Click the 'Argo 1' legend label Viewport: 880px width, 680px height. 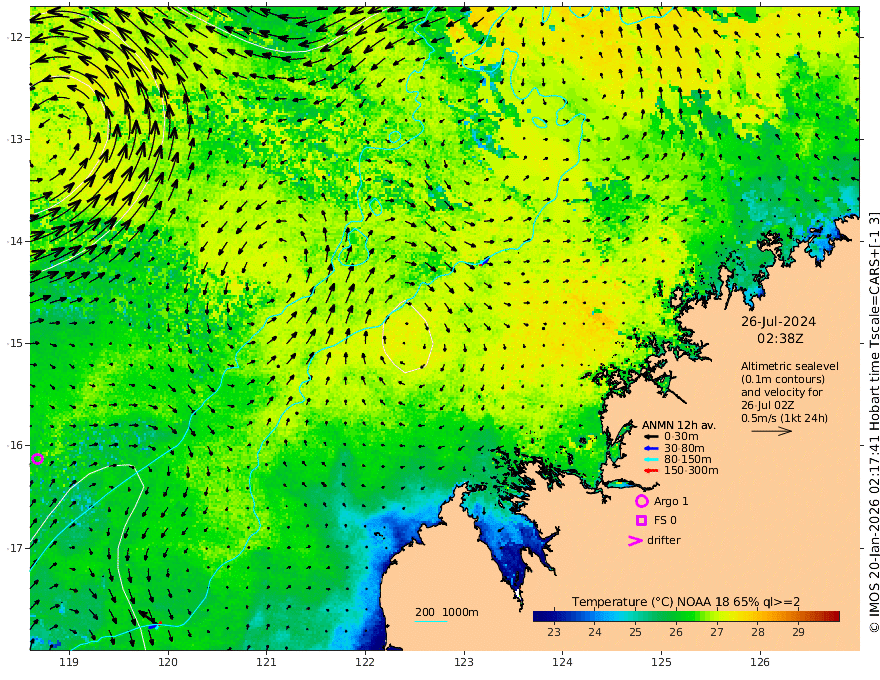pos(671,501)
